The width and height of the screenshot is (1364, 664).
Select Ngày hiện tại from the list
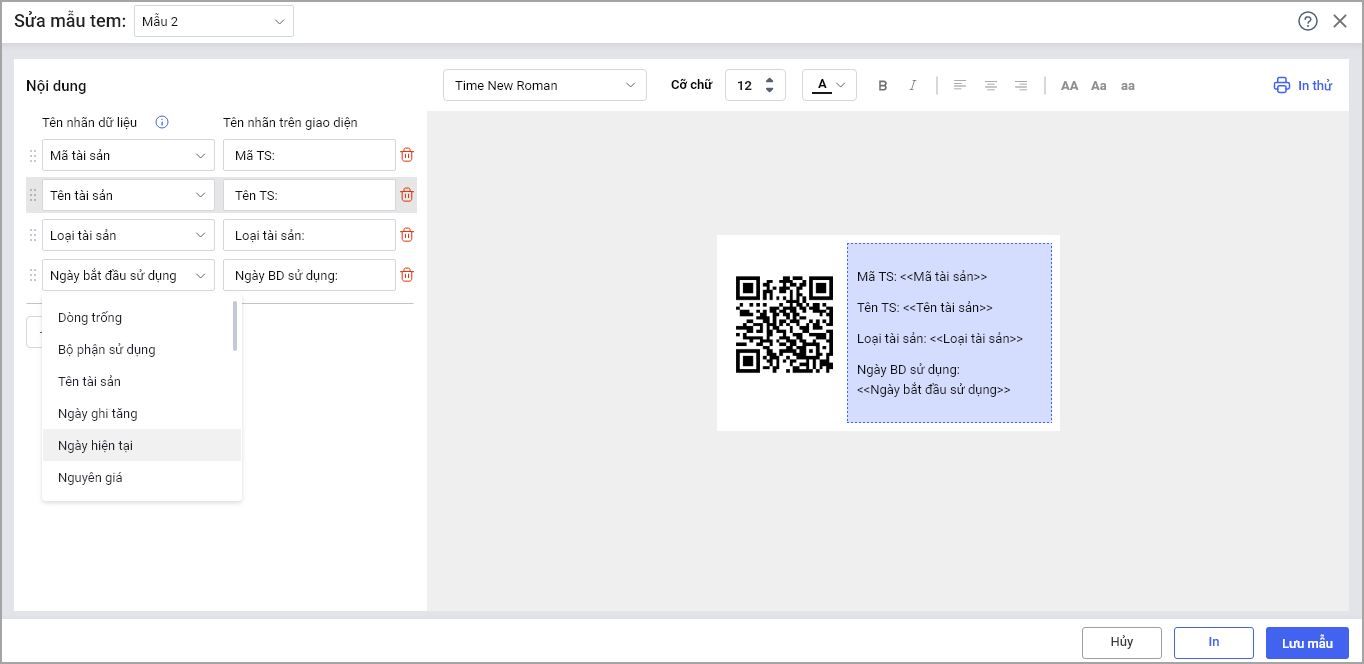(x=96, y=445)
